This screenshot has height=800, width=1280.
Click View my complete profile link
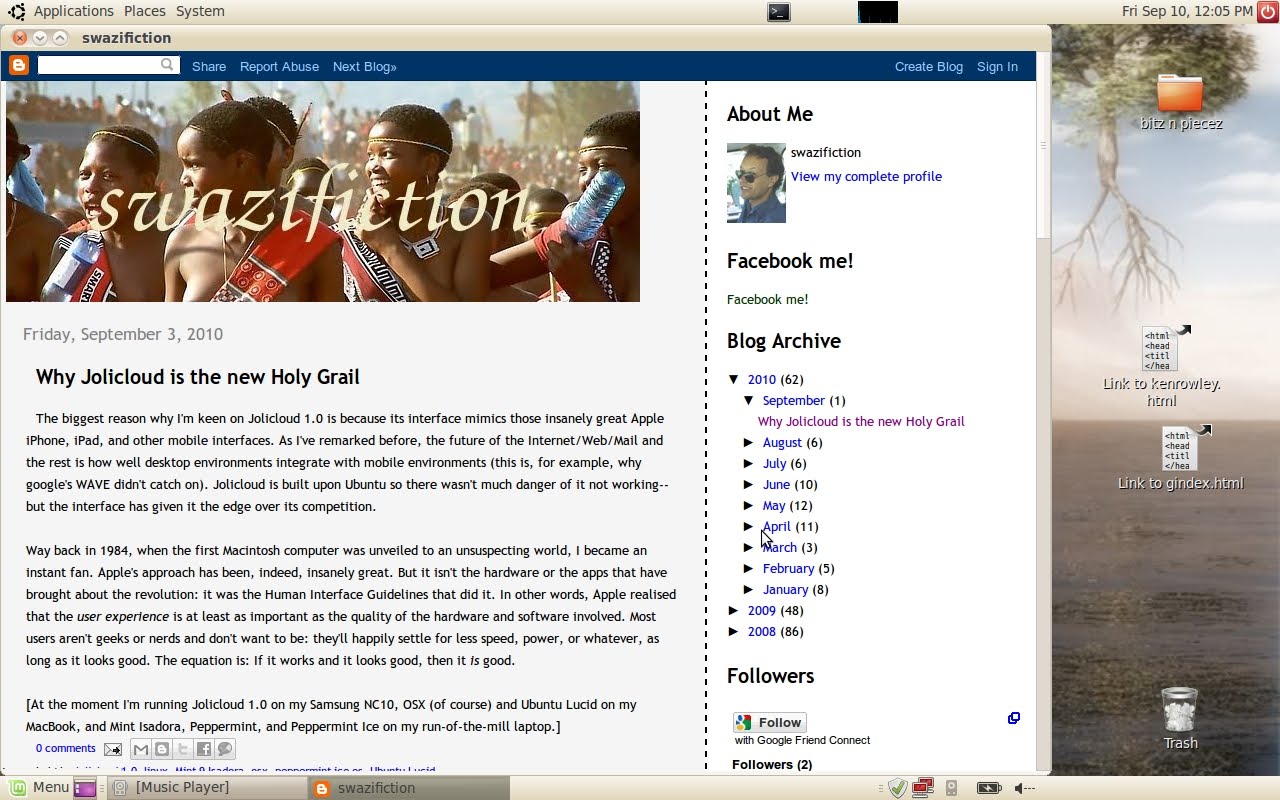(x=866, y=176)
